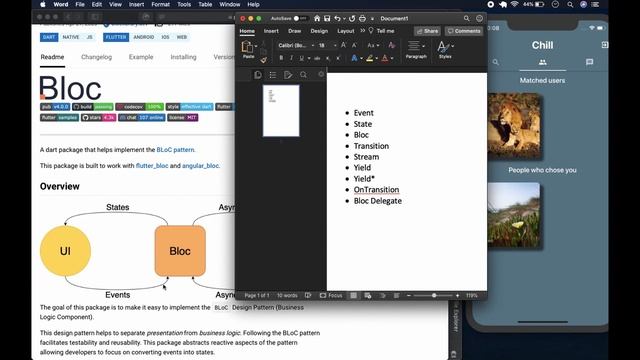Apply Subscript formatting
640x360 pixels.
click(328, 58)
